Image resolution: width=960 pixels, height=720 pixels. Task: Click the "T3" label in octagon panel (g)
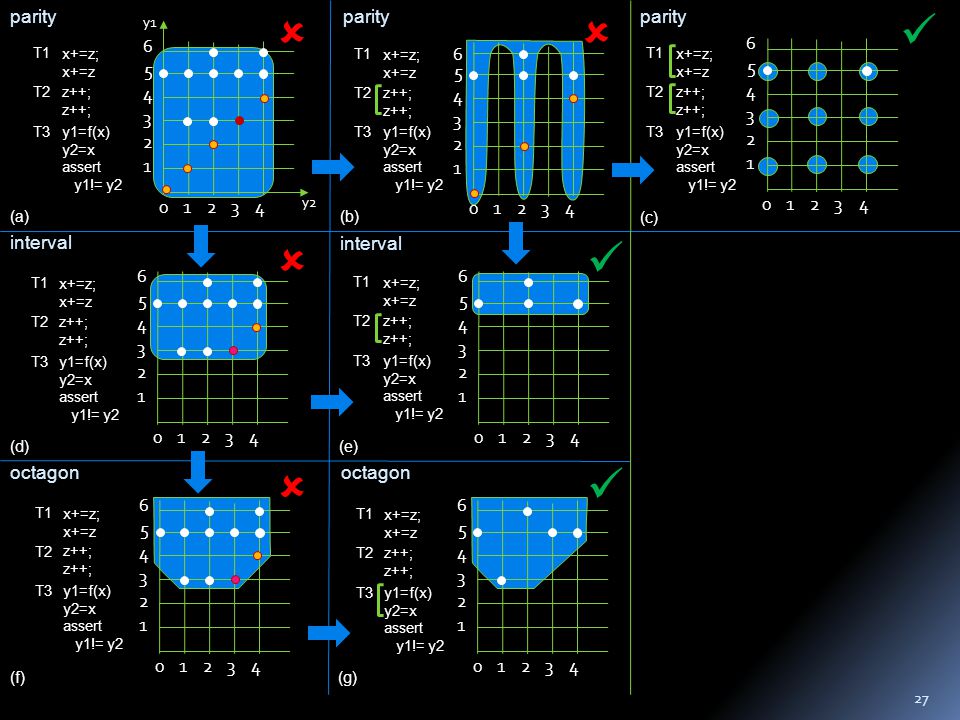[x=364, y=593]
